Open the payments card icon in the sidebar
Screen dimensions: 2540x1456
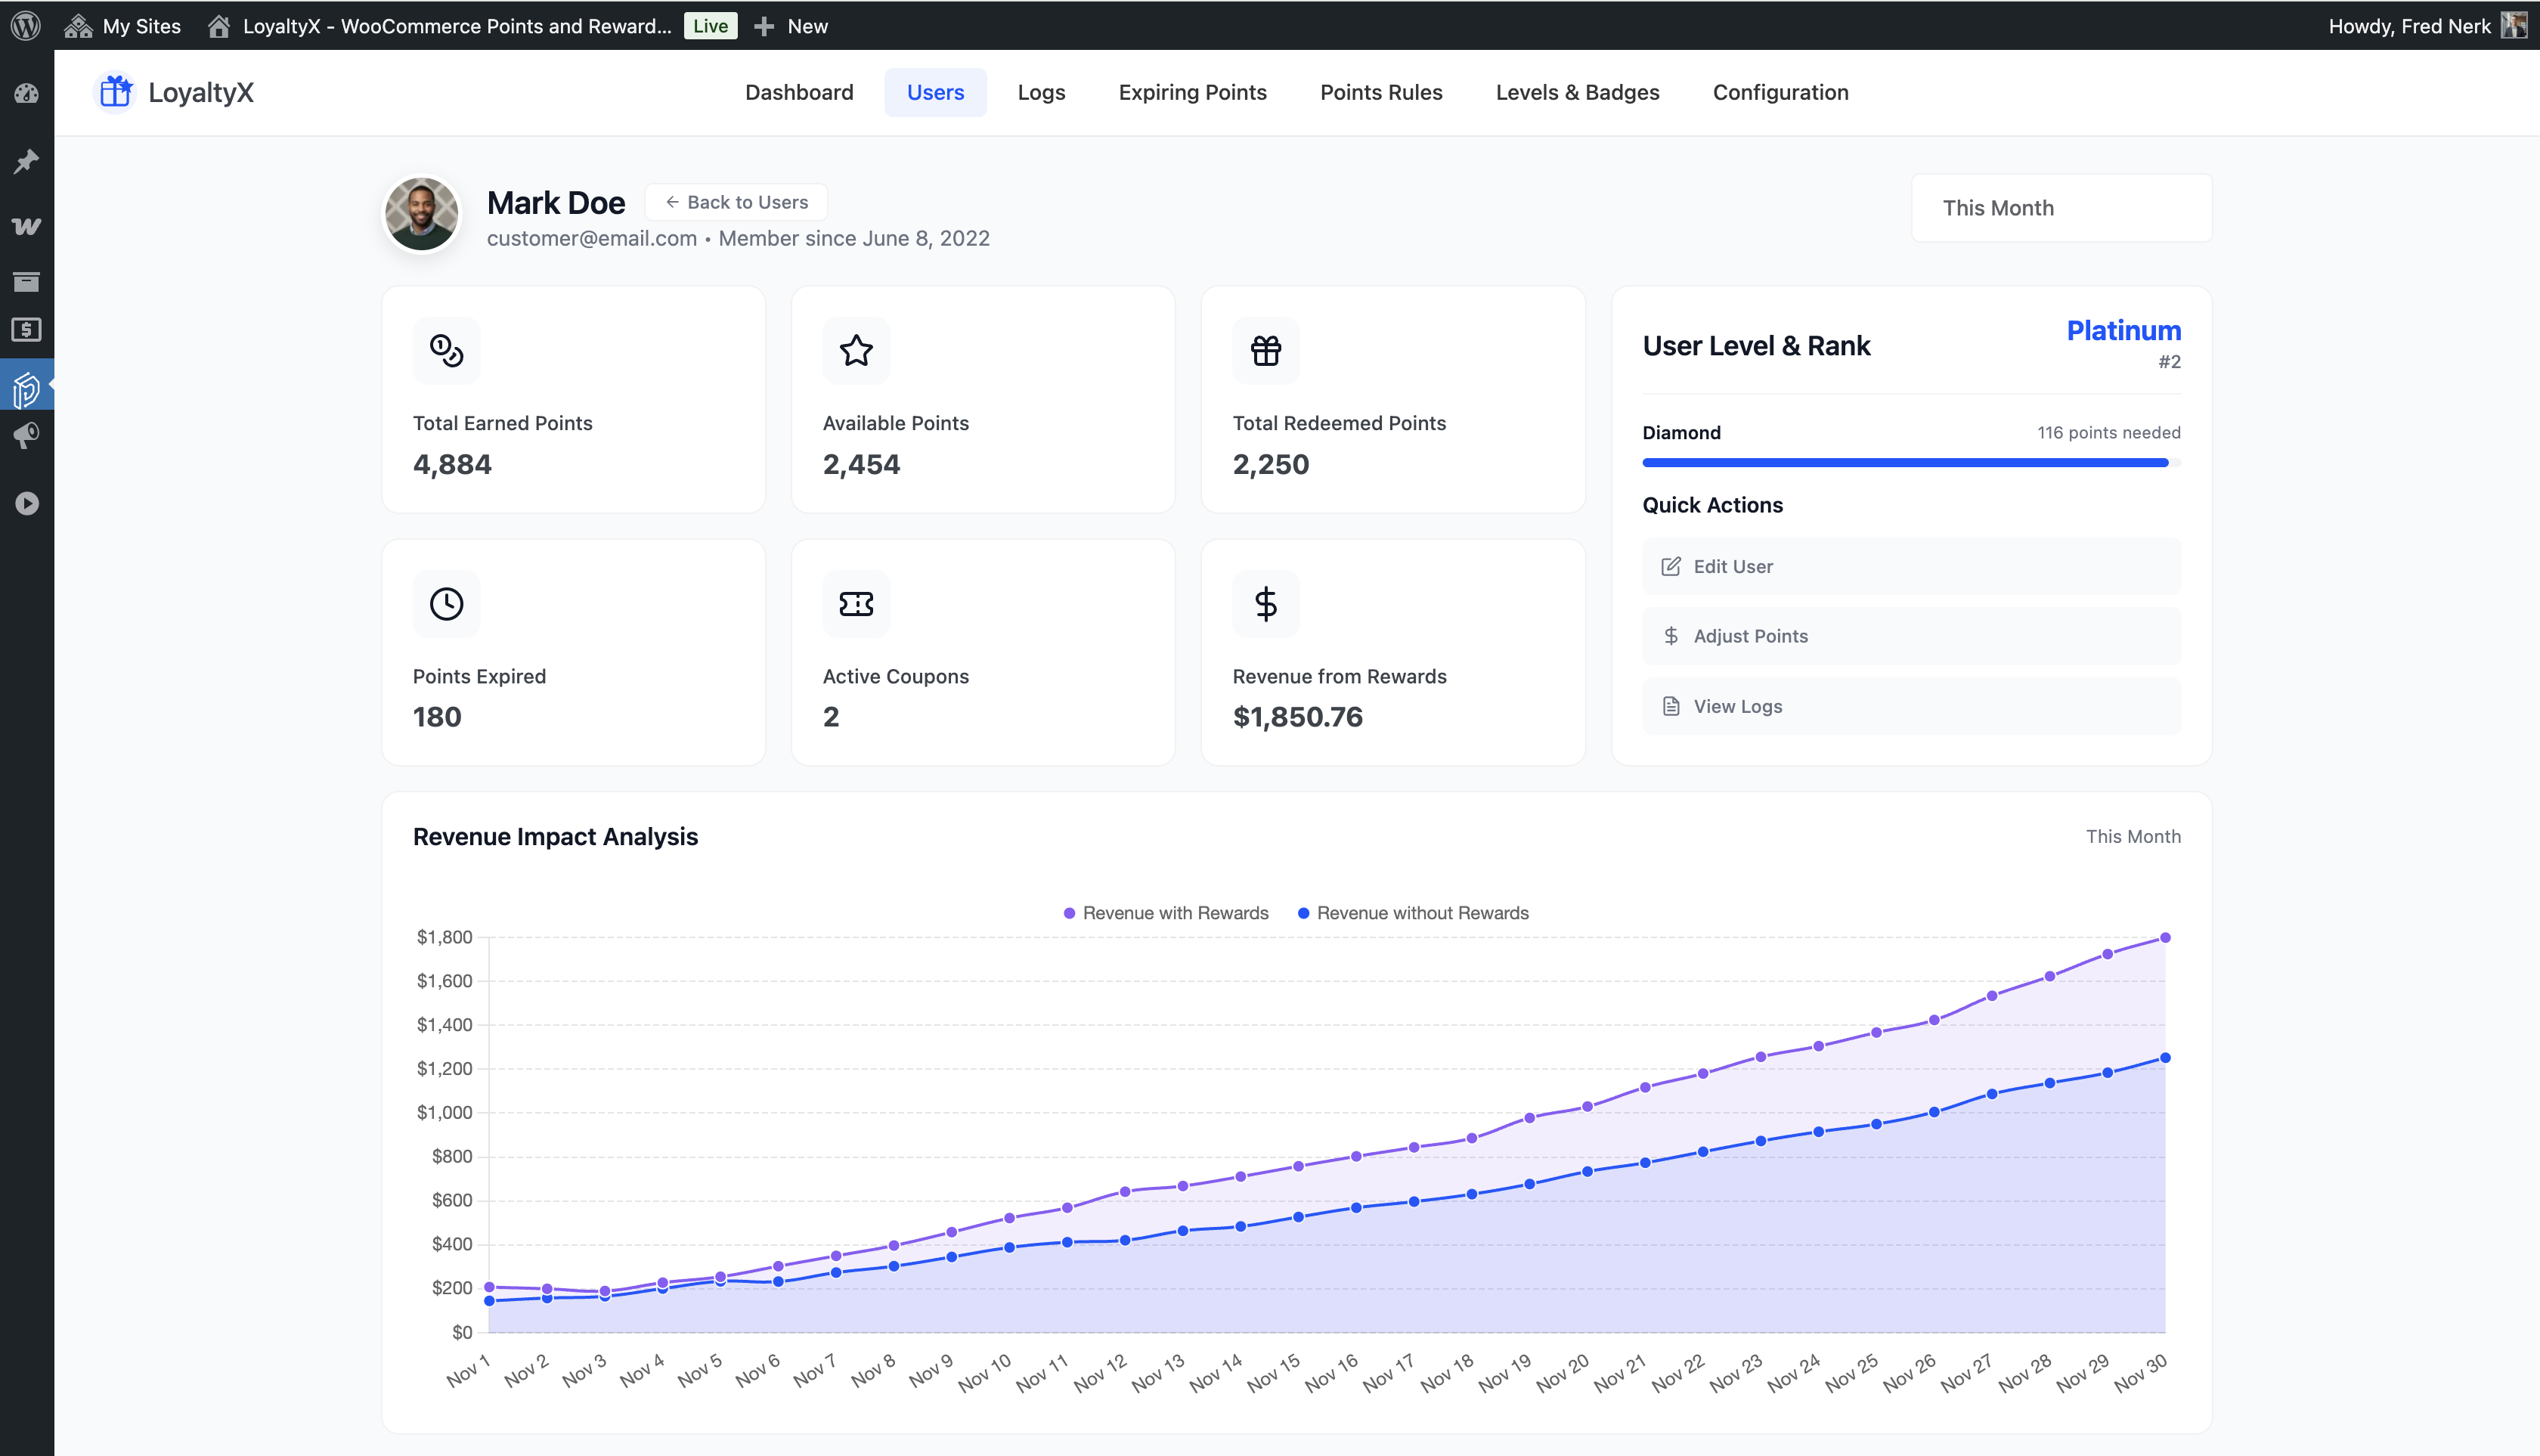click(27, 330)
